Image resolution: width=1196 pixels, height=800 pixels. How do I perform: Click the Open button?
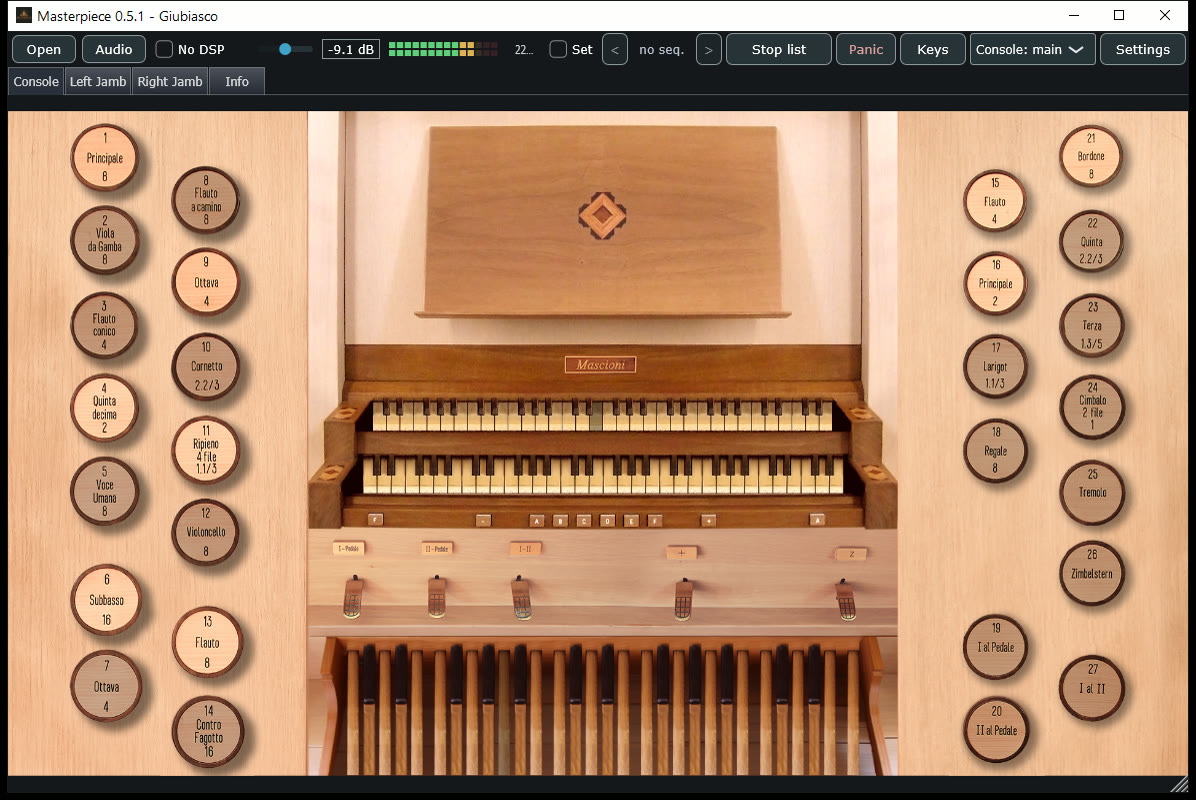tap(43, 50)
